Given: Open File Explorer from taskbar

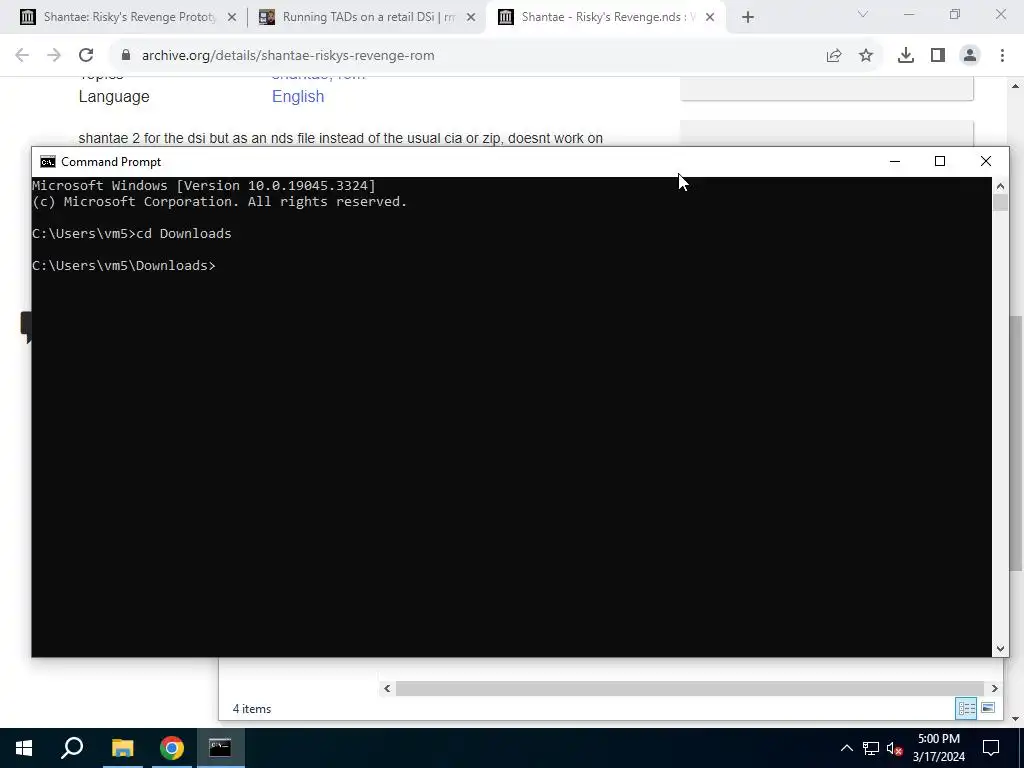Looking at the screenshot, I should 122,748.
